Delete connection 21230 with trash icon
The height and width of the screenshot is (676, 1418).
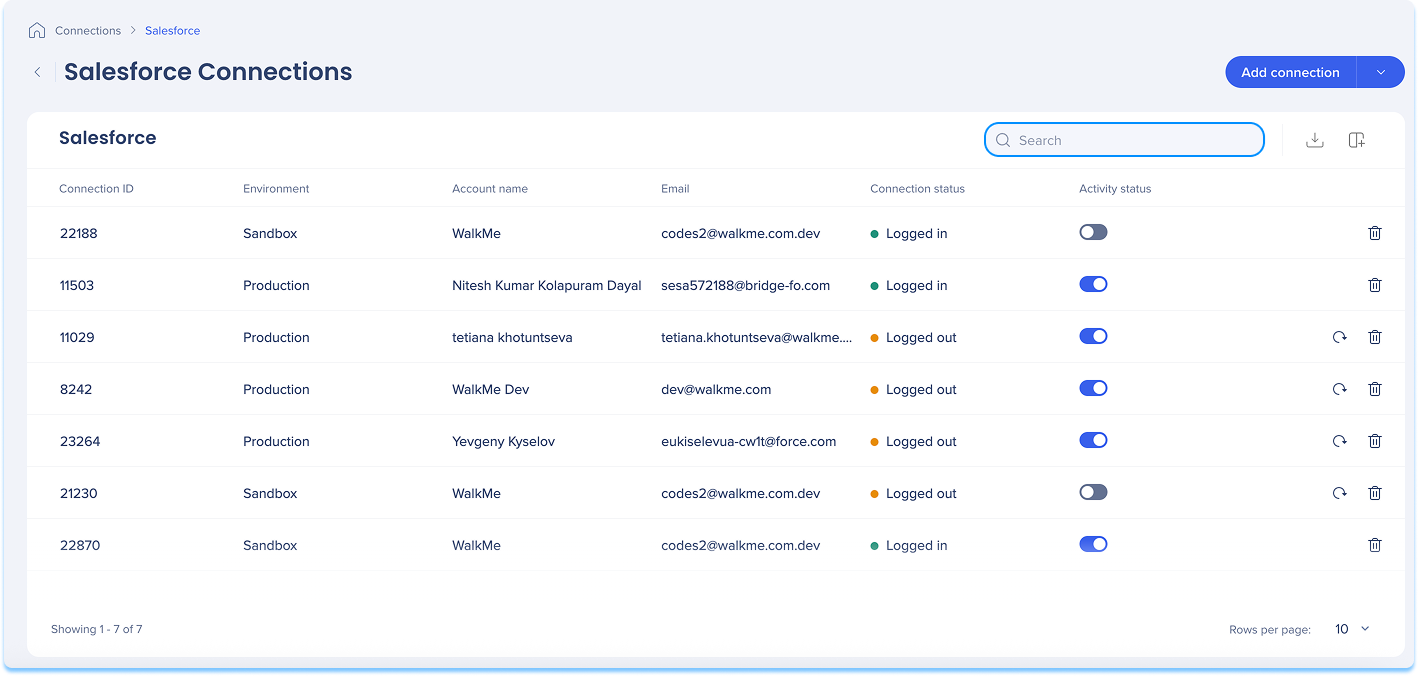(1375, 493)
